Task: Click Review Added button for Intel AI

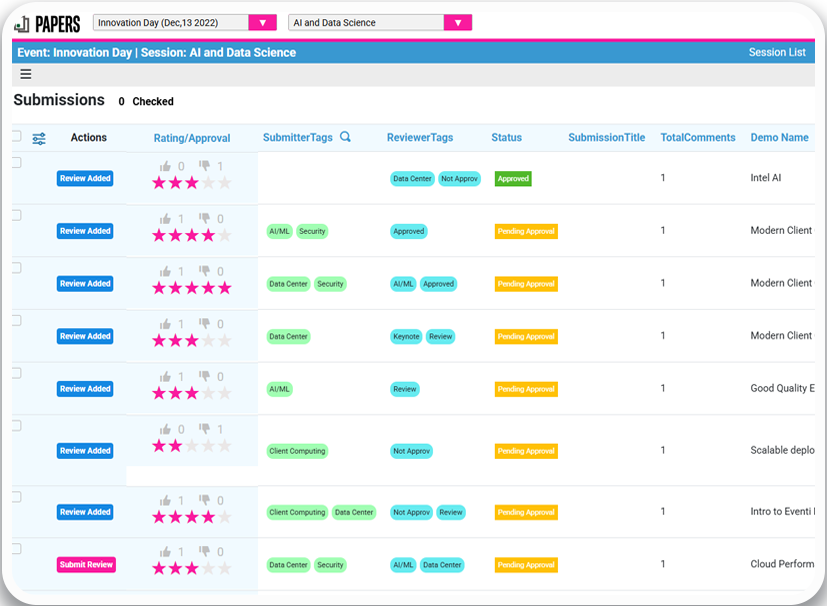Action: [85, 178]
